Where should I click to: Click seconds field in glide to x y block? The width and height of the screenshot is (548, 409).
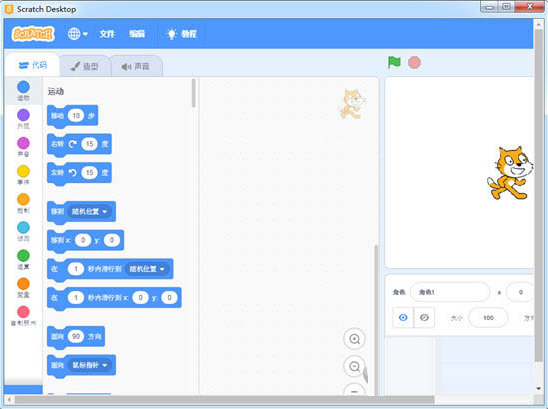[x=75, y=297]
